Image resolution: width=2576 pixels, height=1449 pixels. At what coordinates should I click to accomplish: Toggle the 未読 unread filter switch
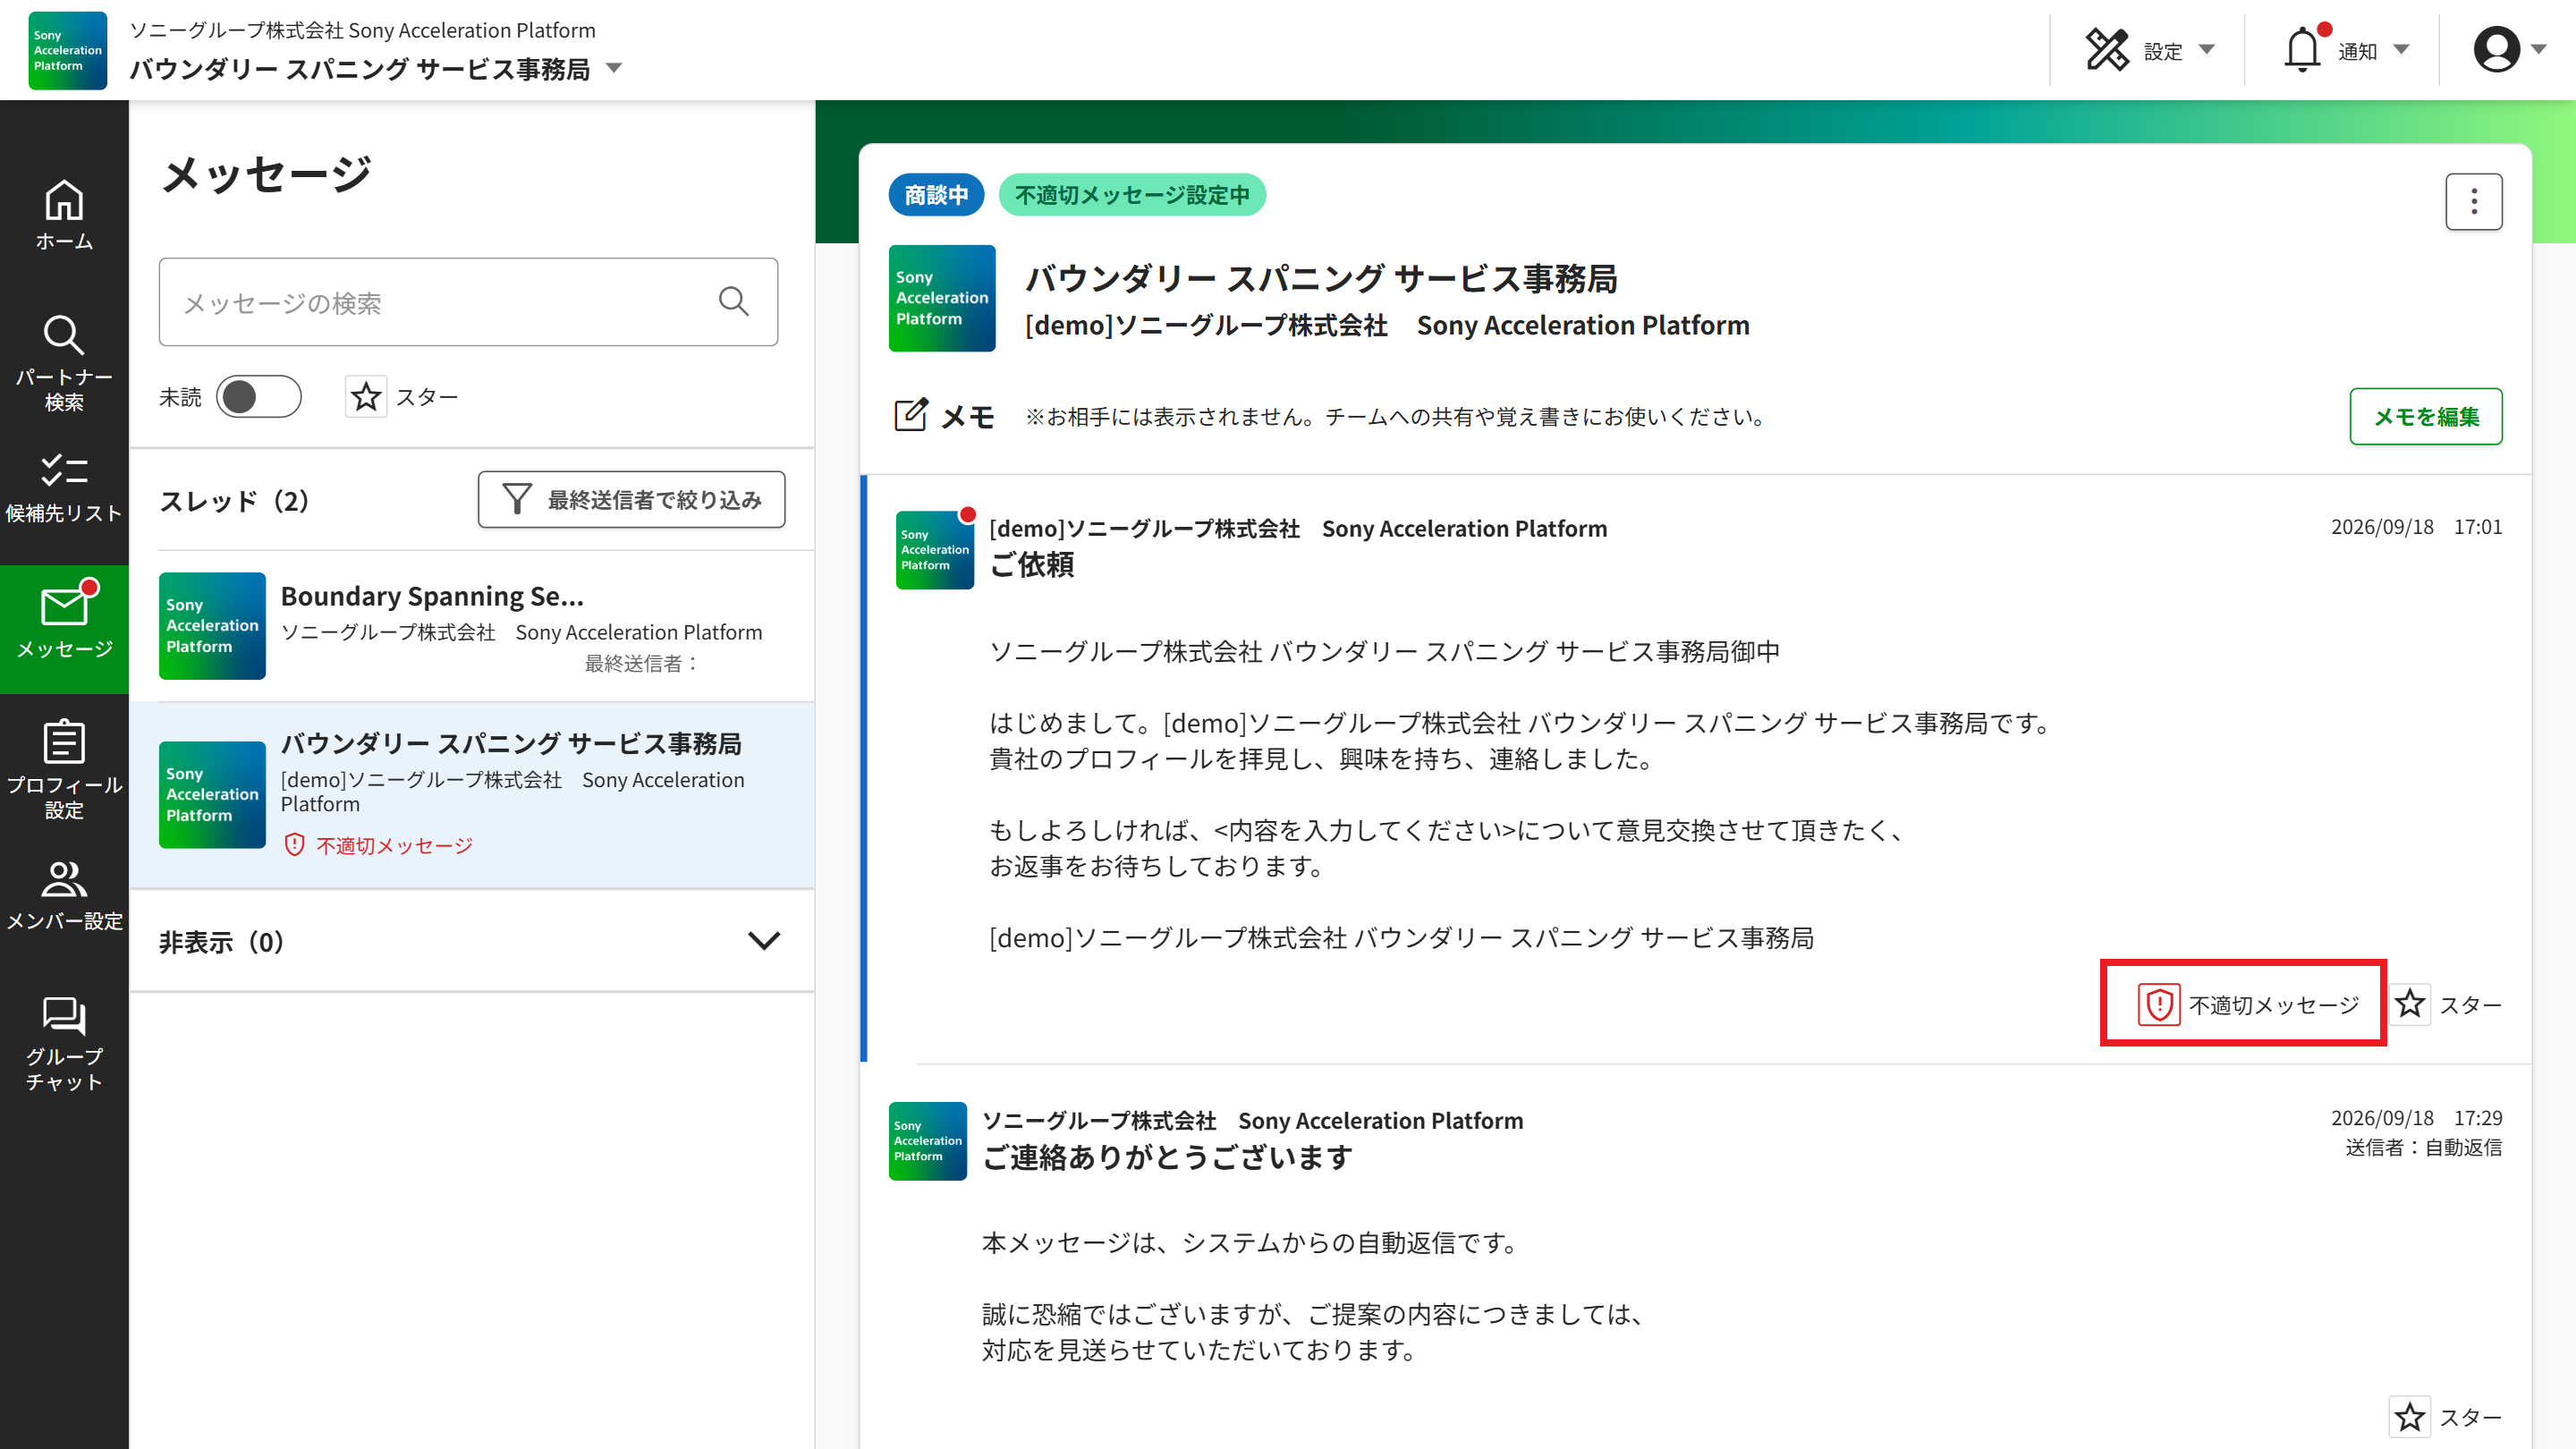point(259,397)
